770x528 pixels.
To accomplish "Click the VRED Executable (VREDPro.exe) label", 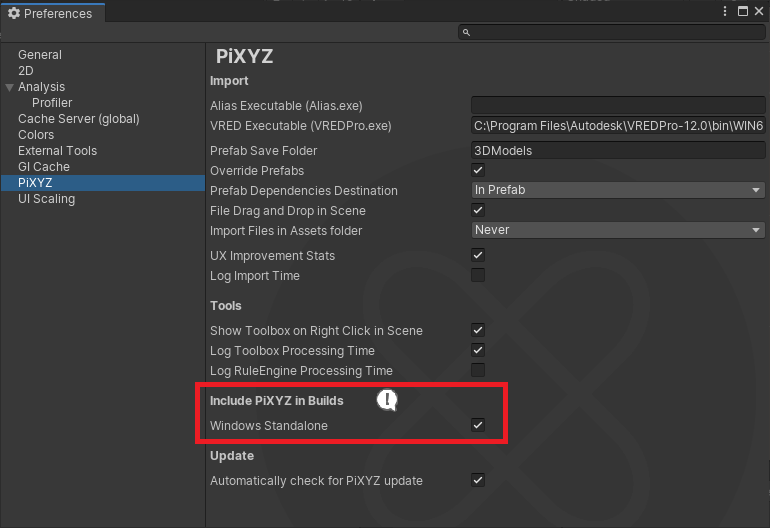I will point(301,126).
